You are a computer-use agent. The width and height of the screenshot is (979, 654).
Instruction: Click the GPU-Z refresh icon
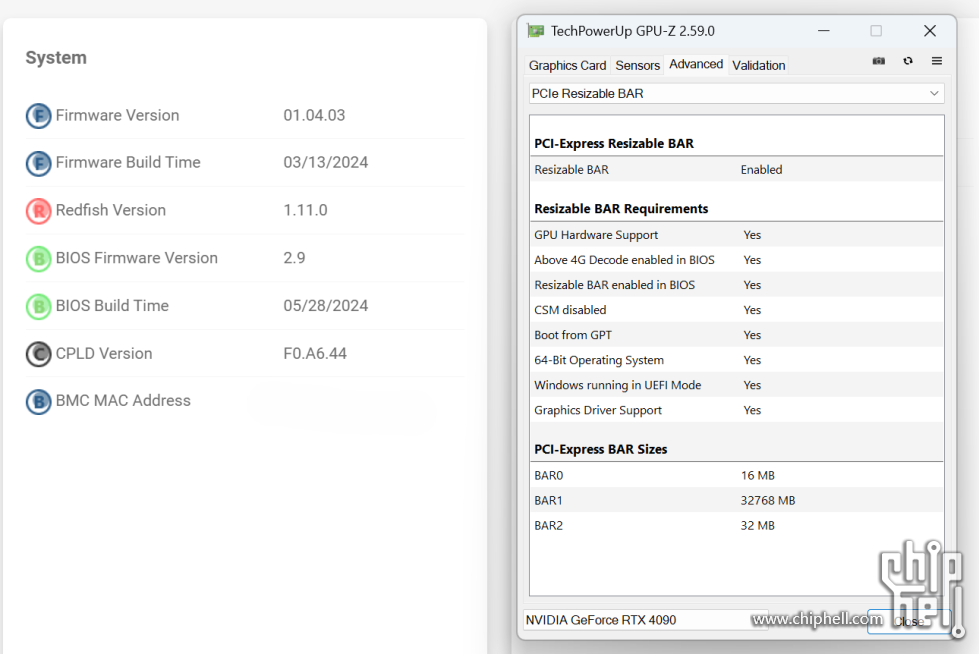[908, 61]
